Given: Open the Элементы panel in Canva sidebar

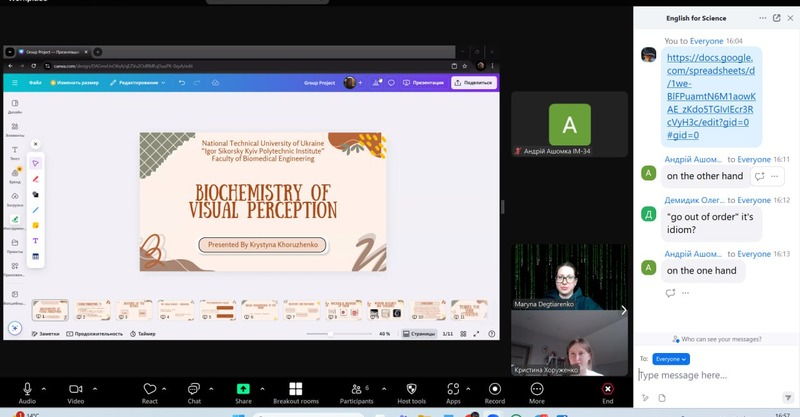Looking at the screenshot, I should coord(15,130).
